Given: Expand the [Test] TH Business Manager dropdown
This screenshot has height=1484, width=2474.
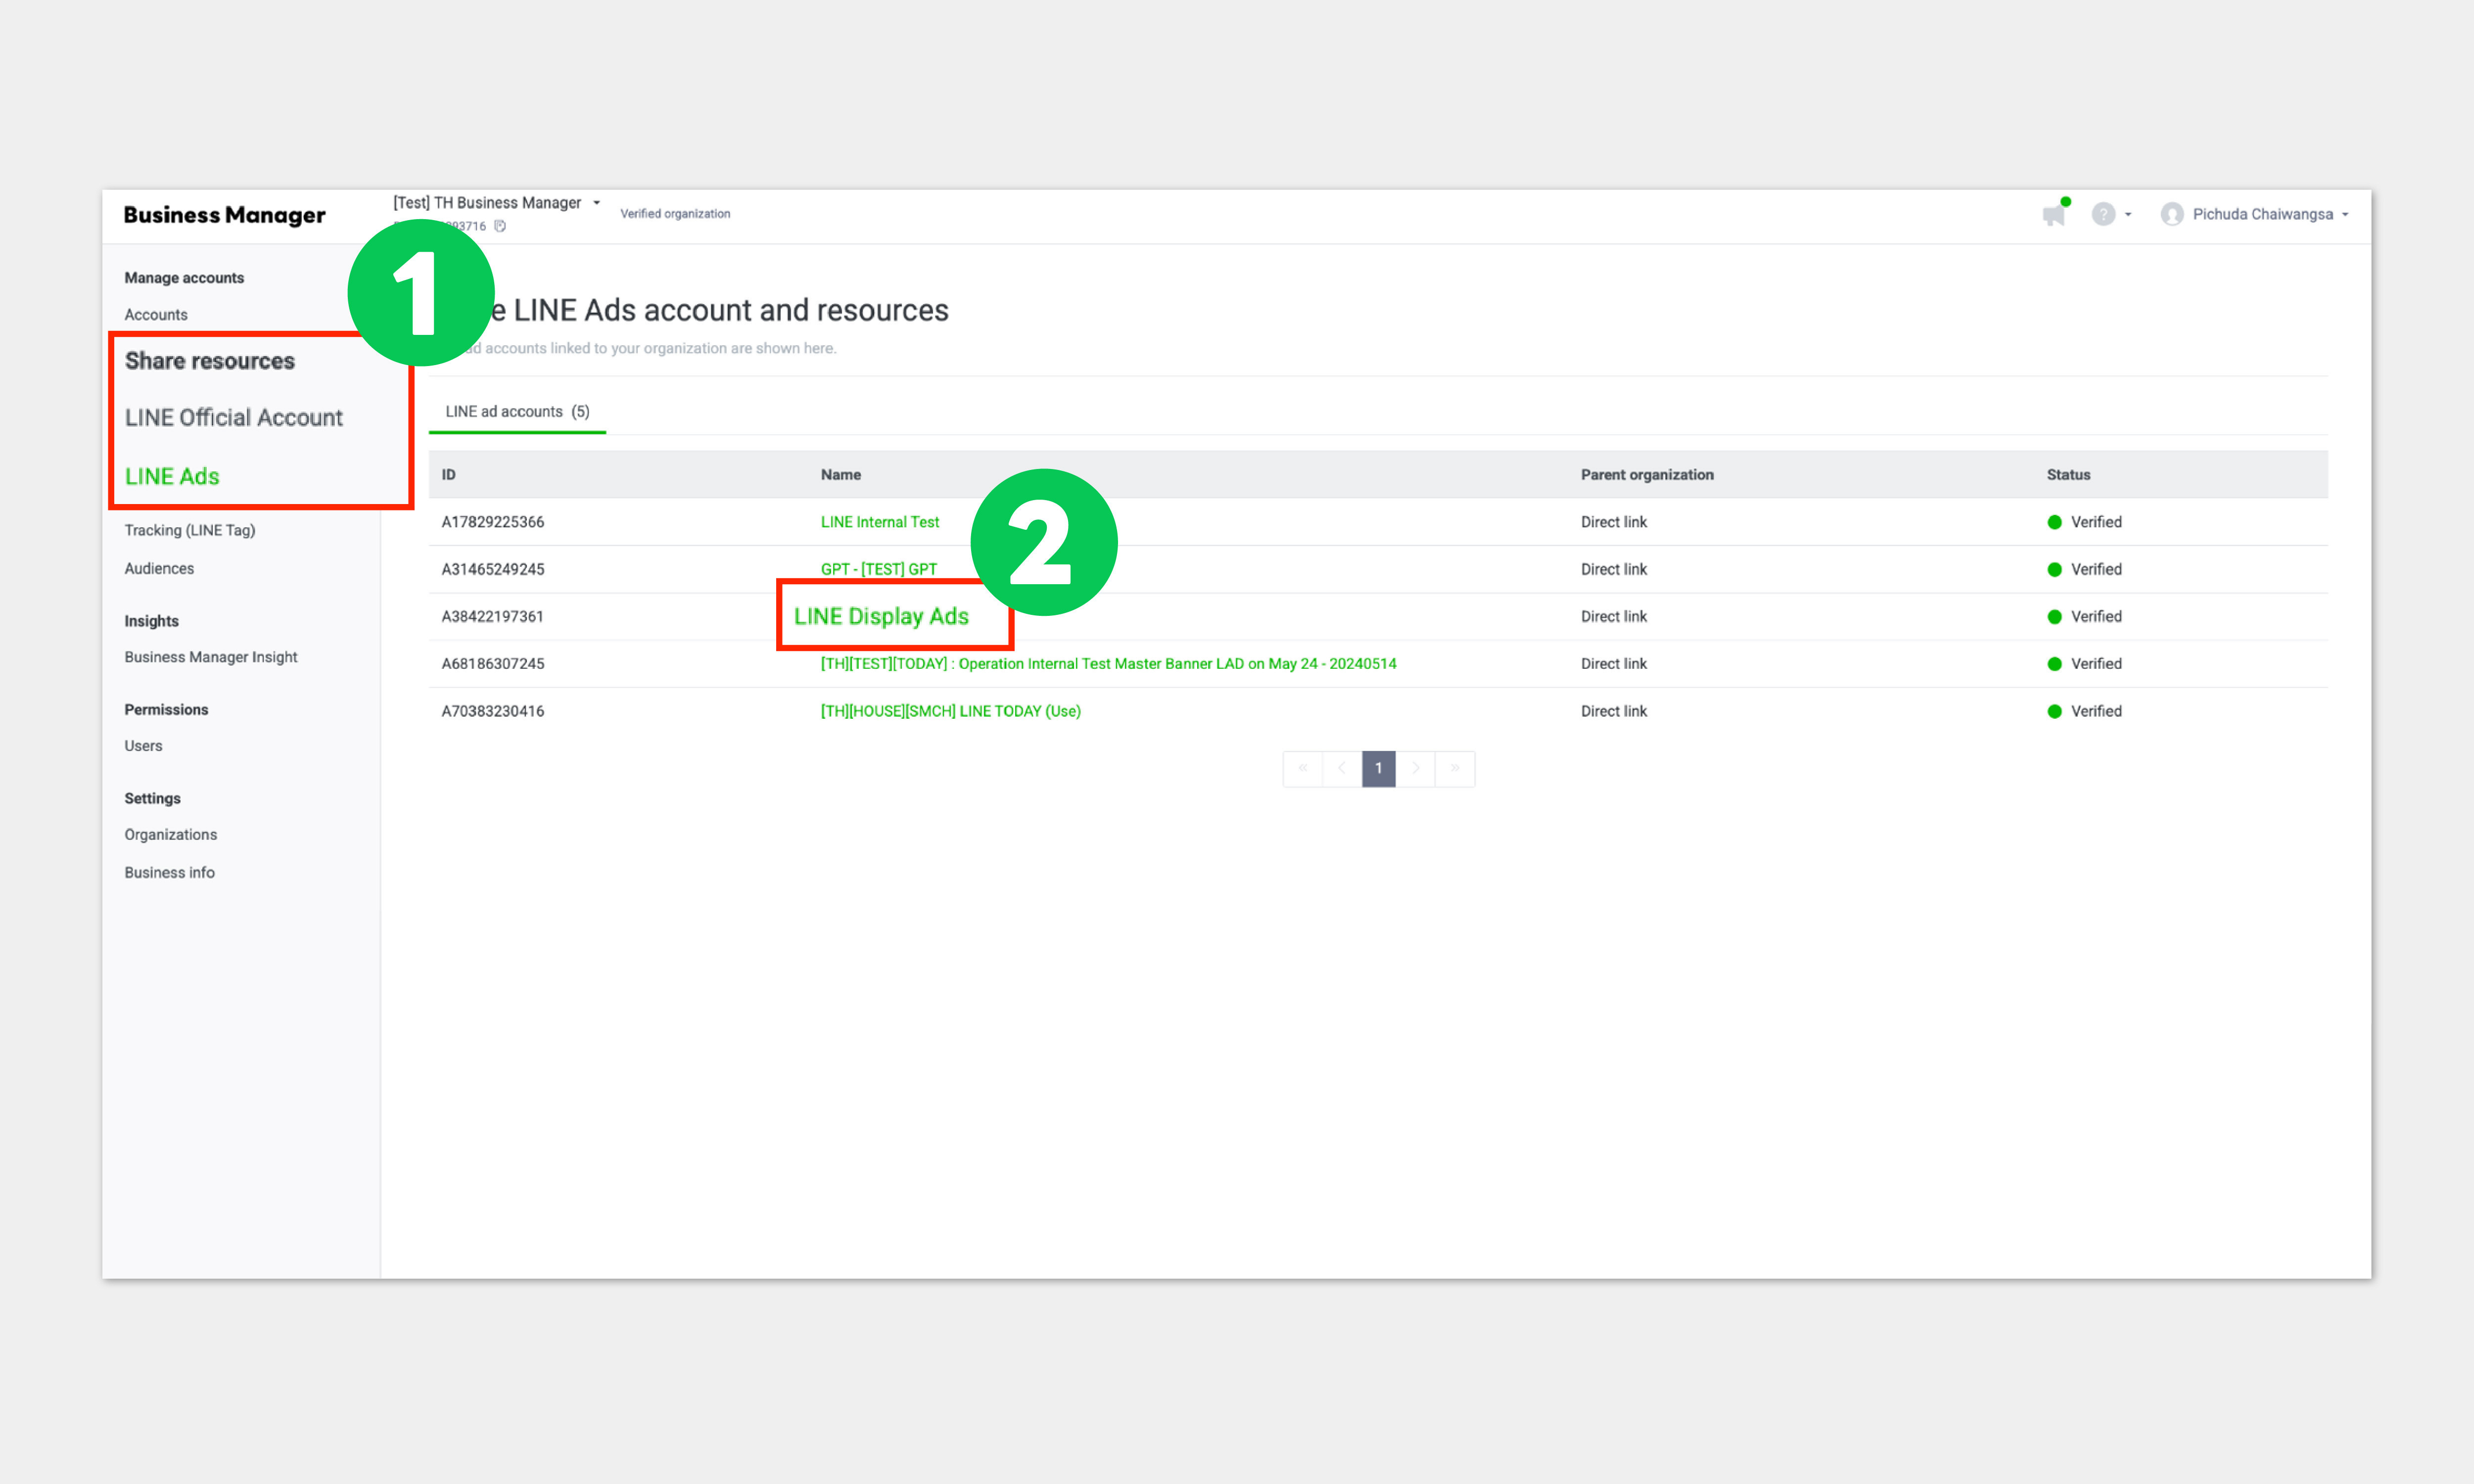Looking at the screenshot, I should click(x=597, y=203).
